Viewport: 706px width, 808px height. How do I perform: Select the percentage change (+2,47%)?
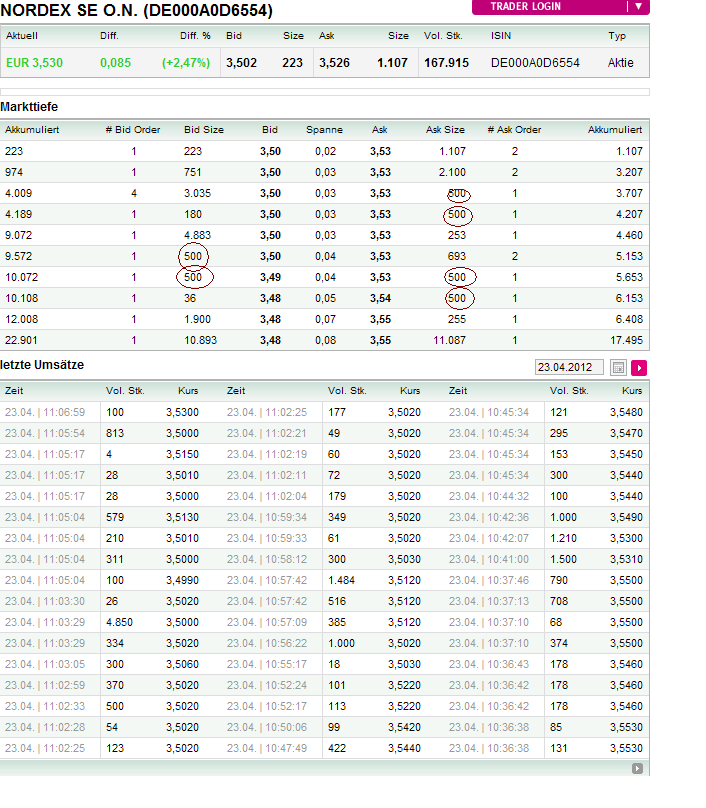click(186, 63)
